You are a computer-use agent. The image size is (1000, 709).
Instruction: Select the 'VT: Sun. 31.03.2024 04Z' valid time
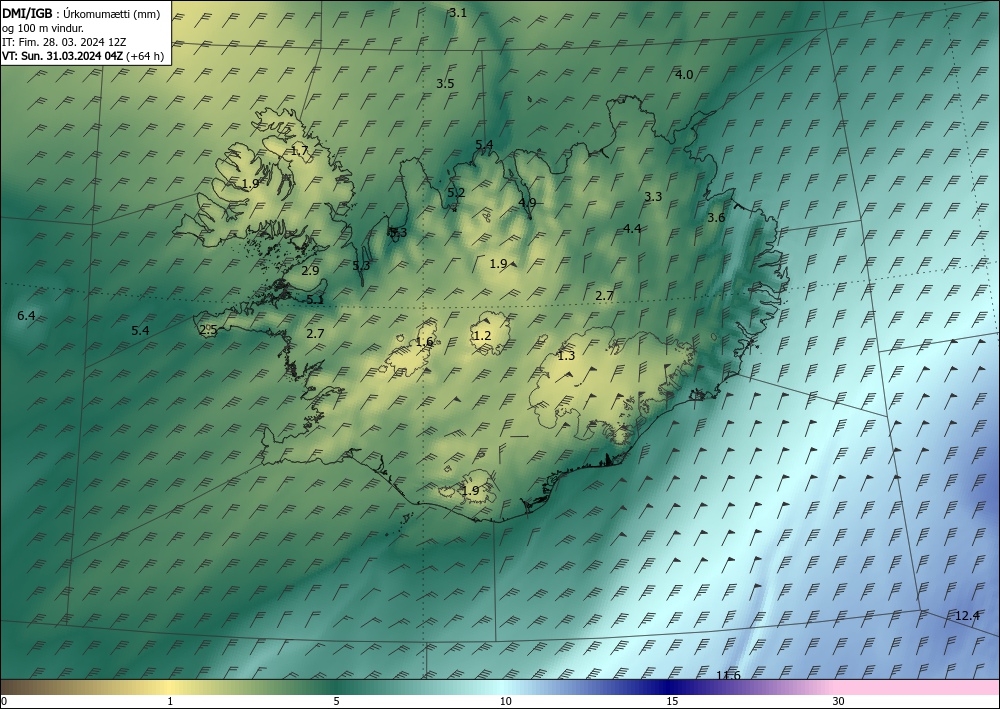(62, 56)
